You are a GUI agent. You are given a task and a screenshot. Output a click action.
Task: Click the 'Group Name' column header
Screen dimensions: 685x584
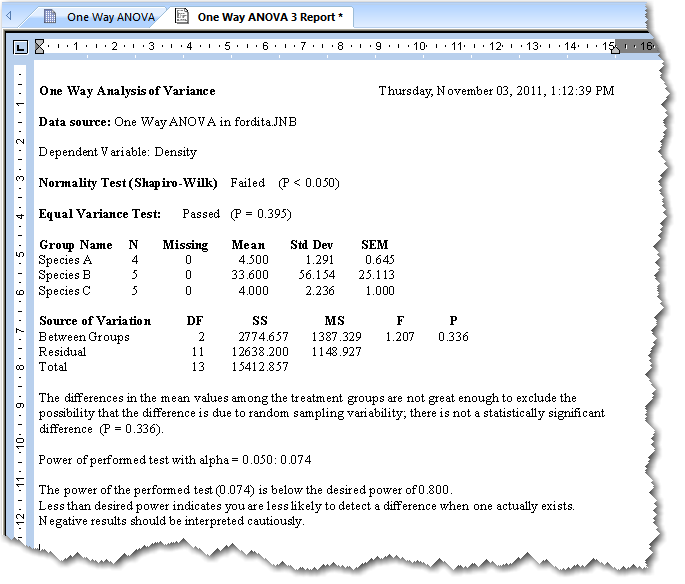(x=76, y=245)
